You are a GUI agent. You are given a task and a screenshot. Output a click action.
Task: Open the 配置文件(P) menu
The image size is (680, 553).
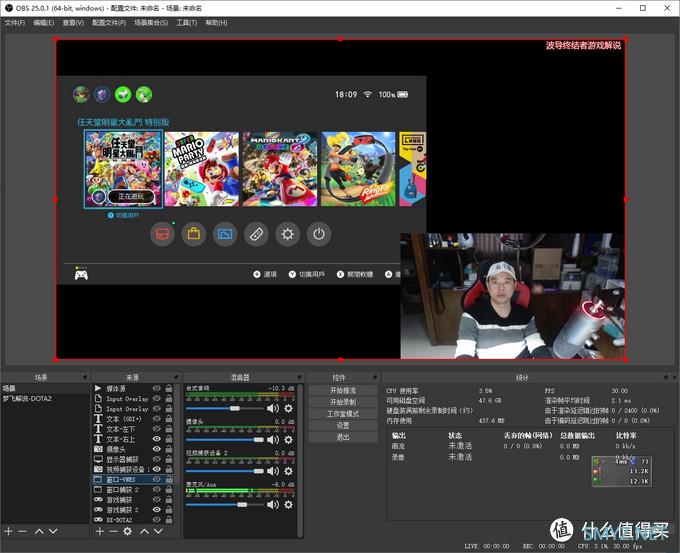pyautogui.click(x=109, y=23)
